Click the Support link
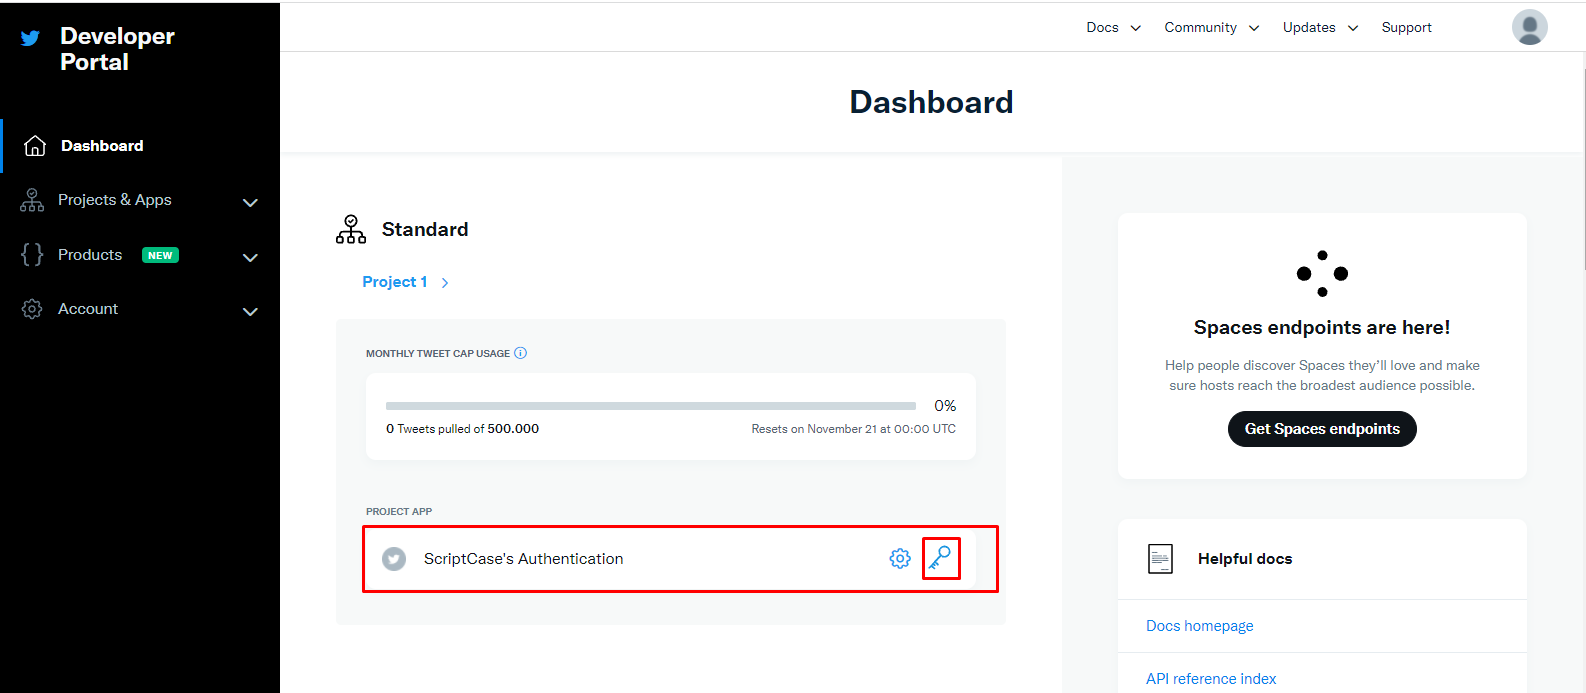Screen dimensions: 1586x693 pos(1406,27)
